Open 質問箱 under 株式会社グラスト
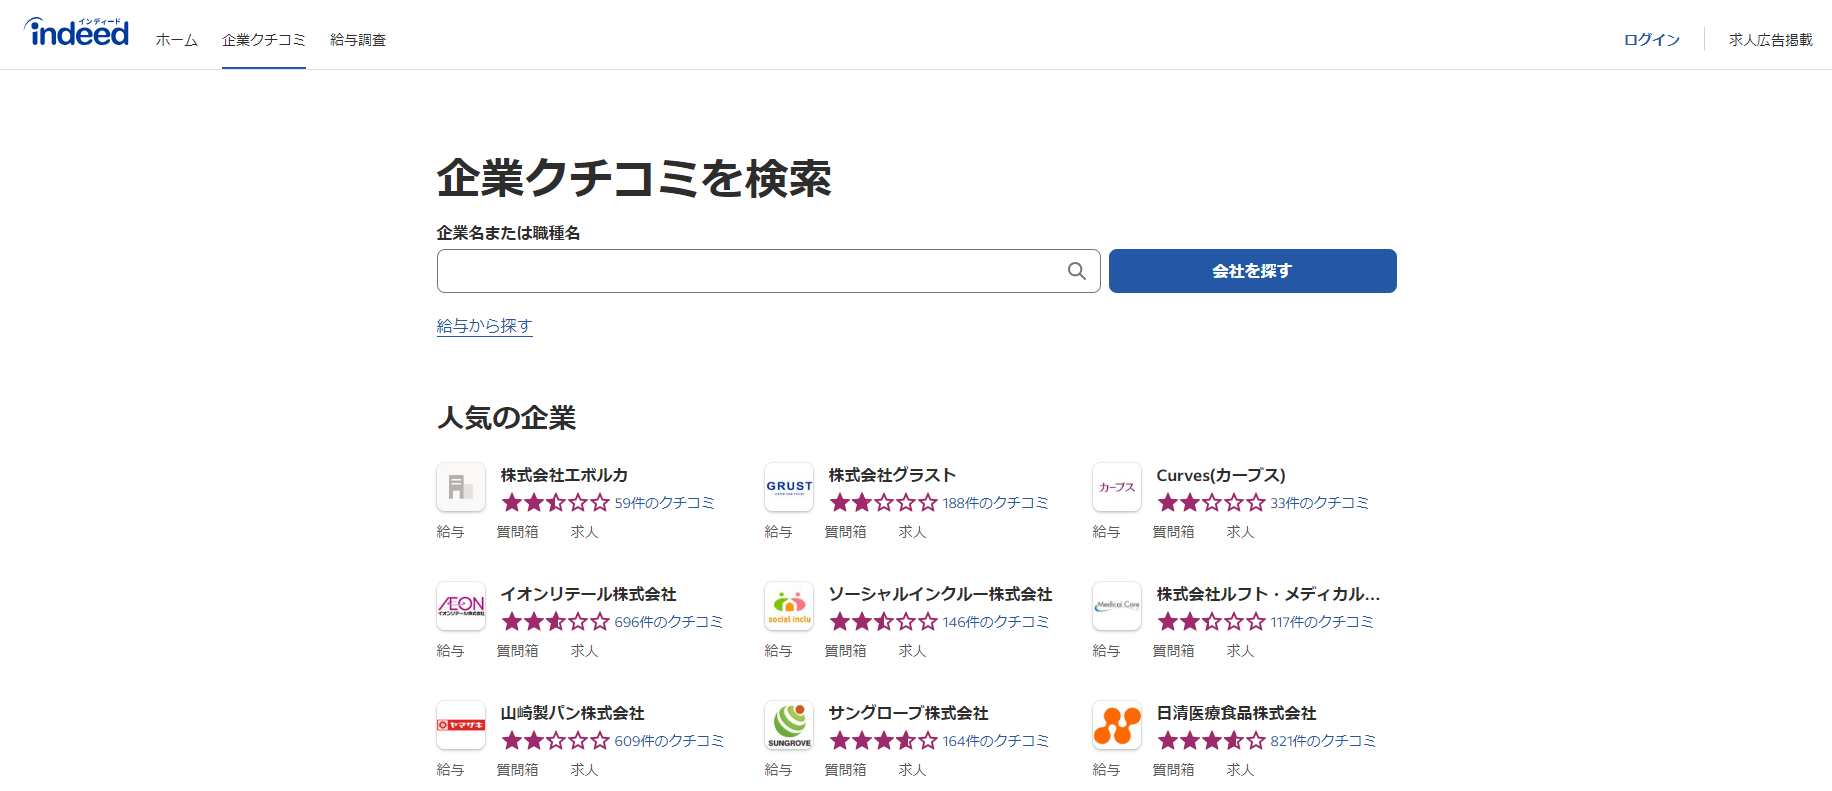This screenshot has width=1832, height=791. pos(846,532)
